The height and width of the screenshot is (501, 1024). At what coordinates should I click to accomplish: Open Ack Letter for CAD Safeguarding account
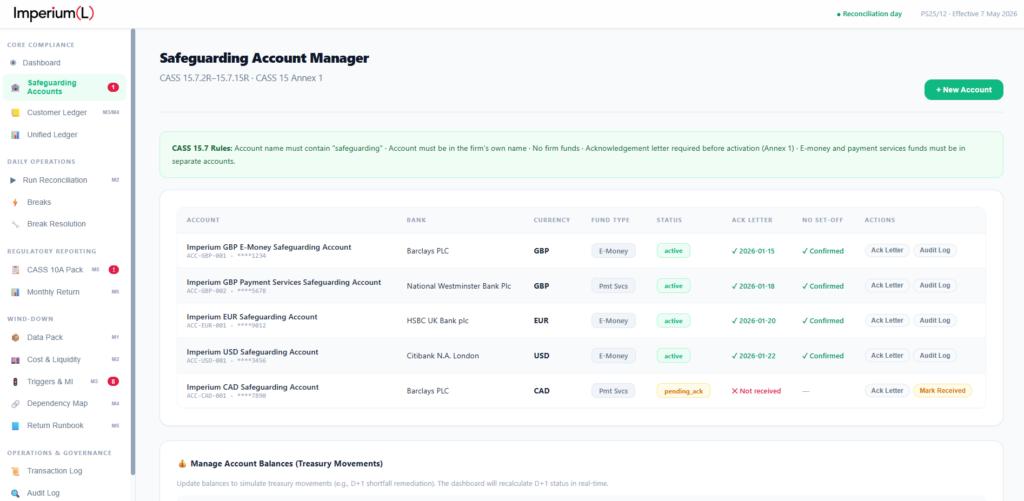(887, 391)
